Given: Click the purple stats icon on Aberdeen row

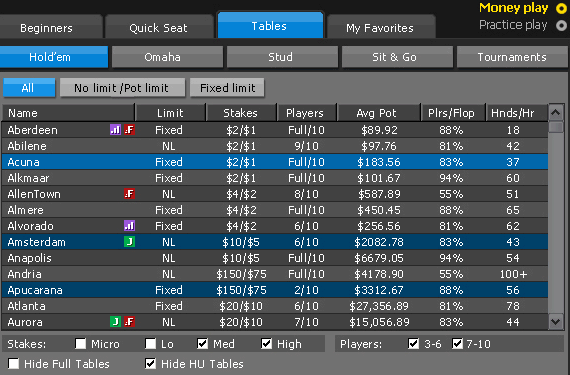Looking at the screenshot, I should tap(115, 130).
